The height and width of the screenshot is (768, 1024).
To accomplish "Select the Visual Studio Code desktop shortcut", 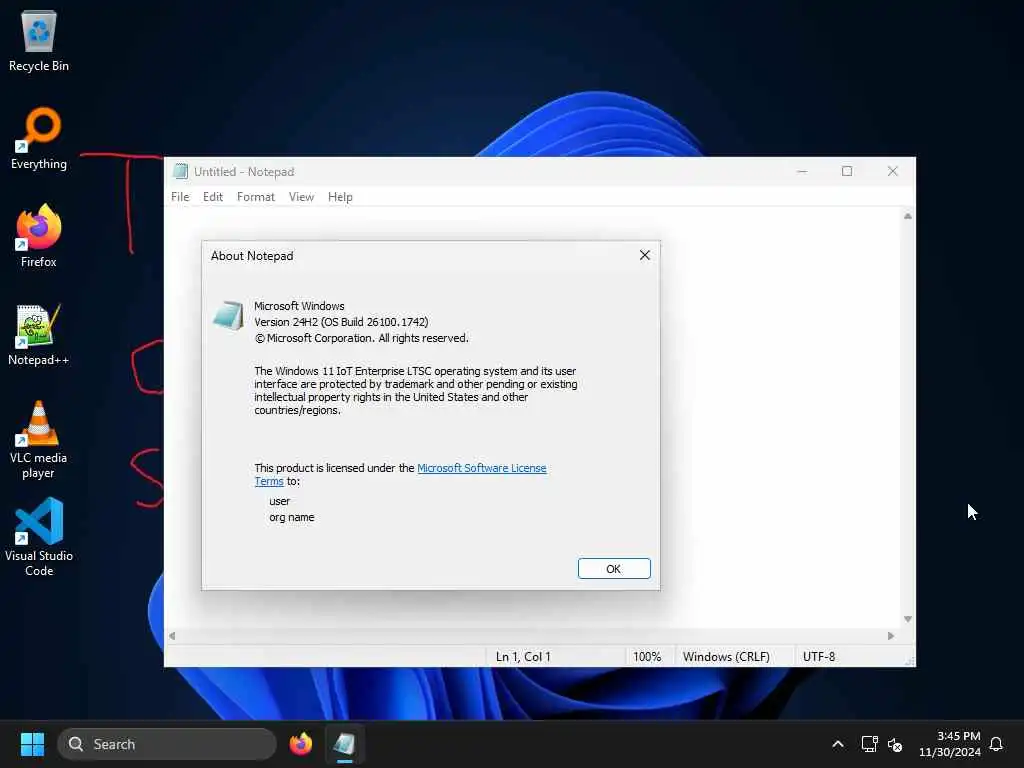I will coord(39,537).
